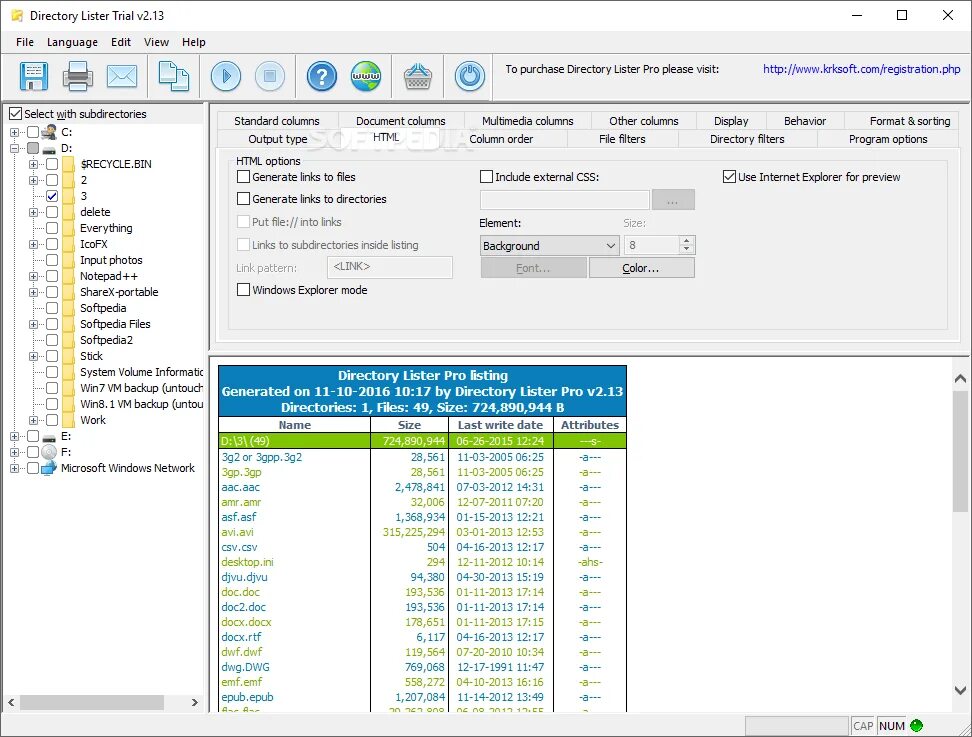Start listing with the Play toolbar icon

tap(226, 76)
